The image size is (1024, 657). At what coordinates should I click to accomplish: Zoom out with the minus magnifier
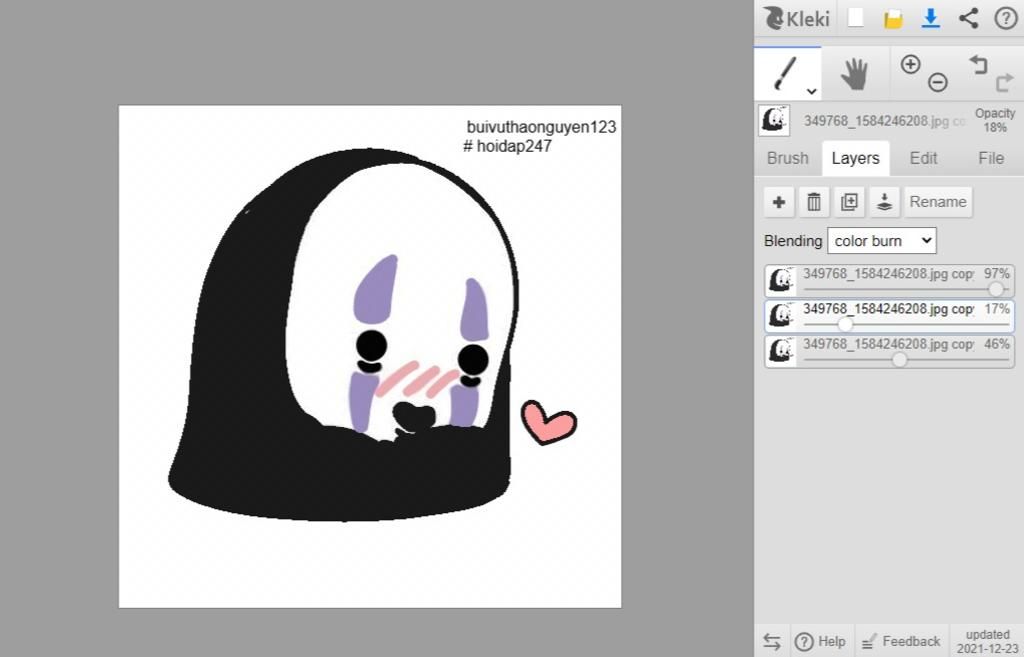pos(938,82)
